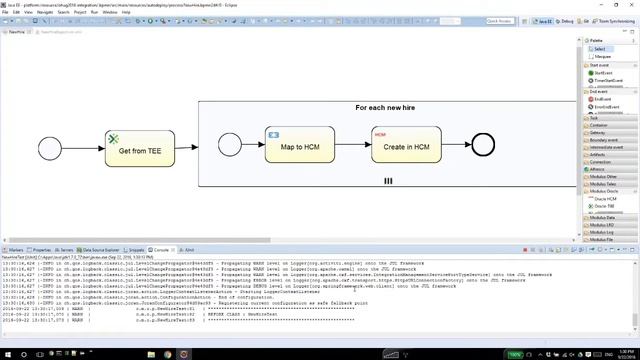Click the taskbar clock
640x360 pixels.
pos(627,354)
